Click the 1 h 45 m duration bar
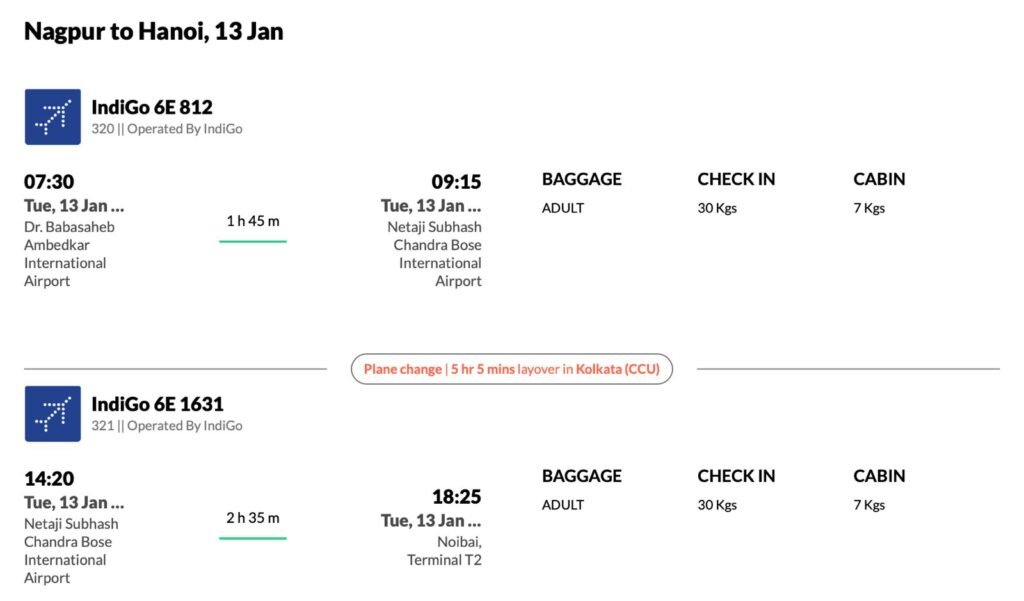The height and width of the screenshot is (601, 1024). click(x=252, y=228)
